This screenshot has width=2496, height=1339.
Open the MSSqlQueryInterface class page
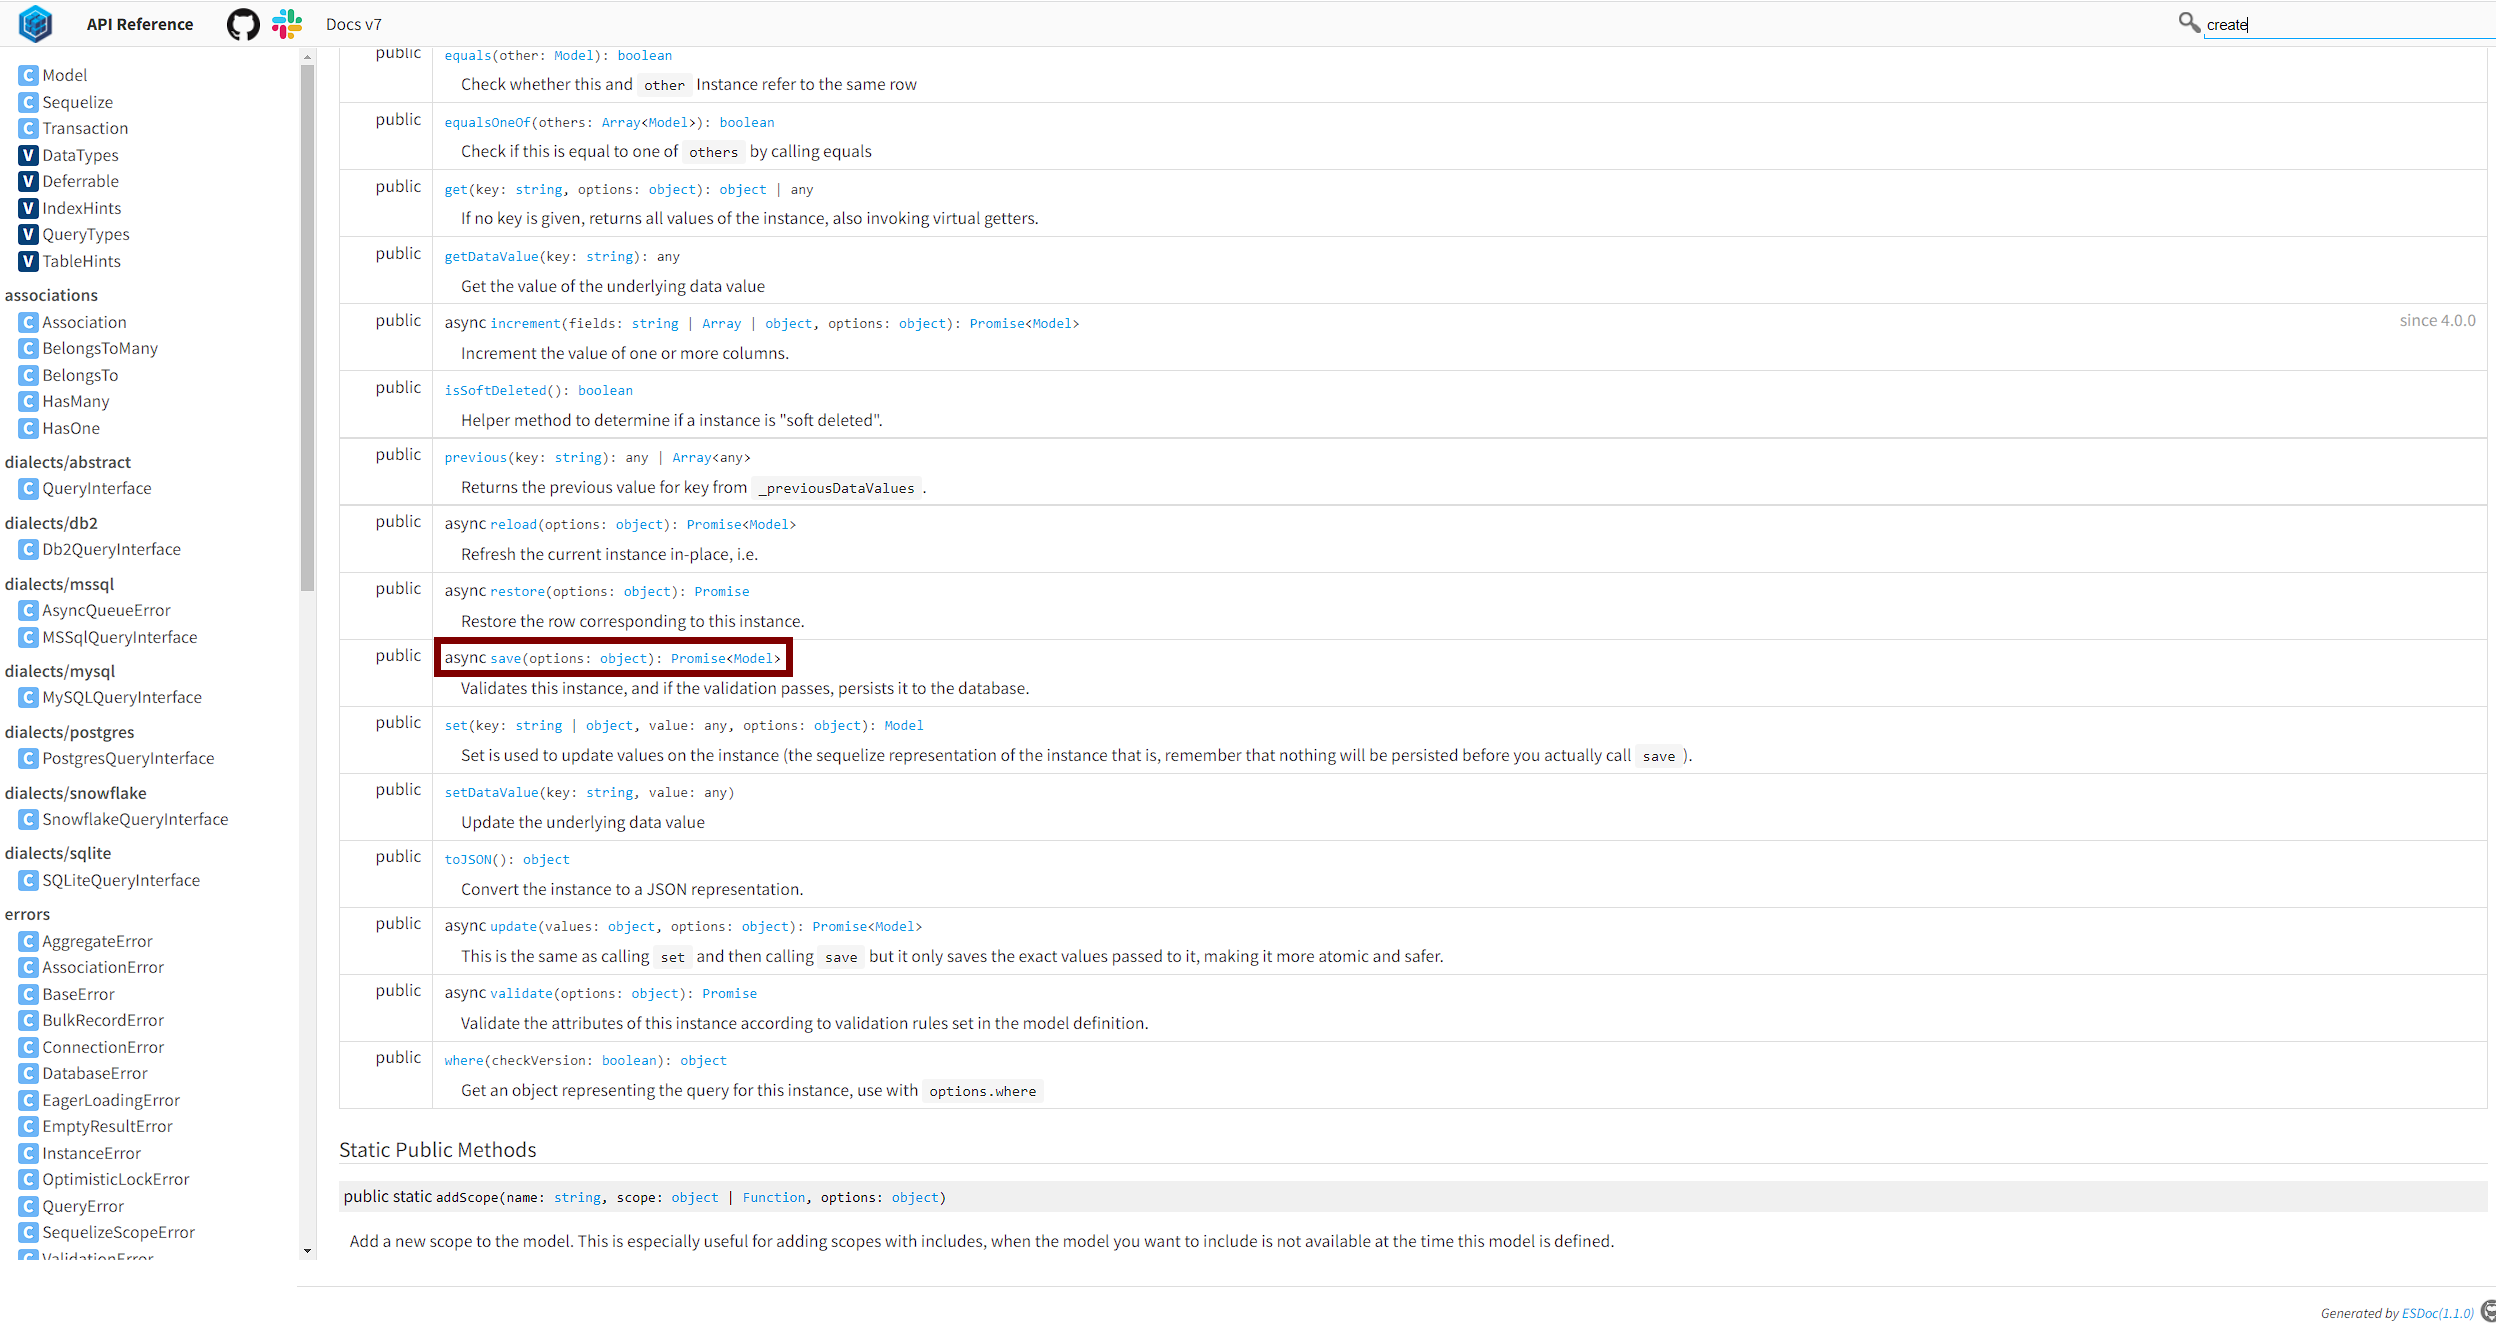click(x=120, y=637)
